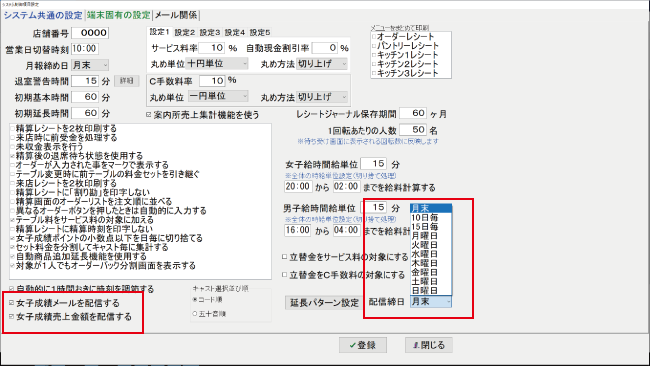Toggle 女子成績売上金額を配信する checkbox

12,317
